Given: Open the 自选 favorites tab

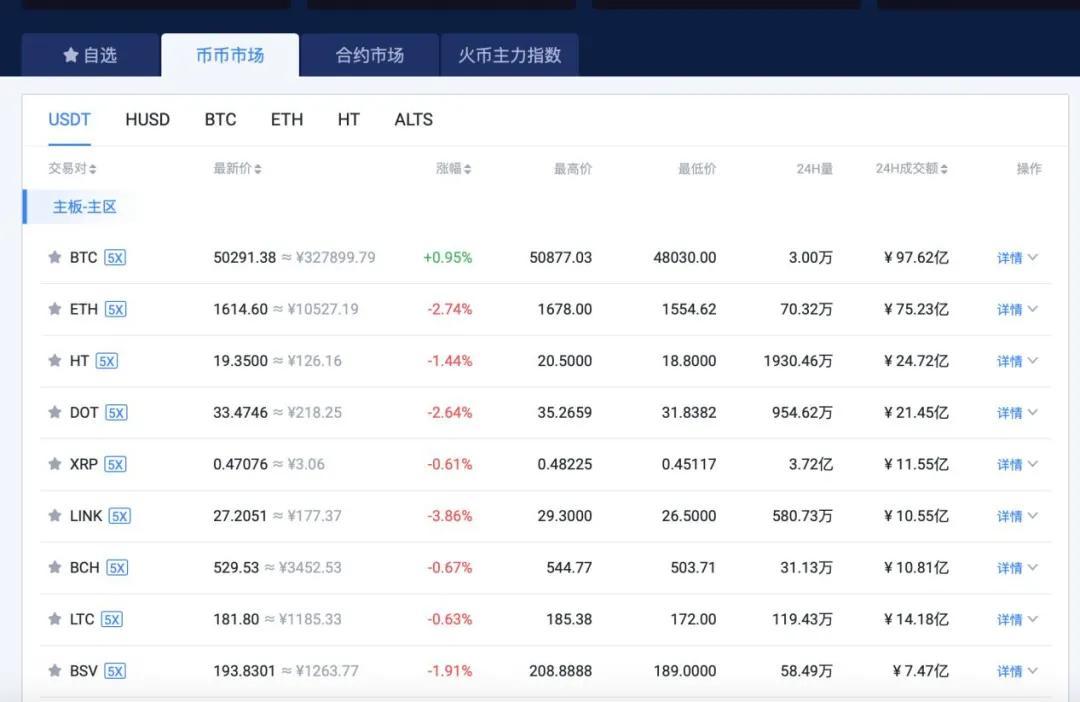Looking at the screenshot, I should pyautogui.click(x=90, y=55).
